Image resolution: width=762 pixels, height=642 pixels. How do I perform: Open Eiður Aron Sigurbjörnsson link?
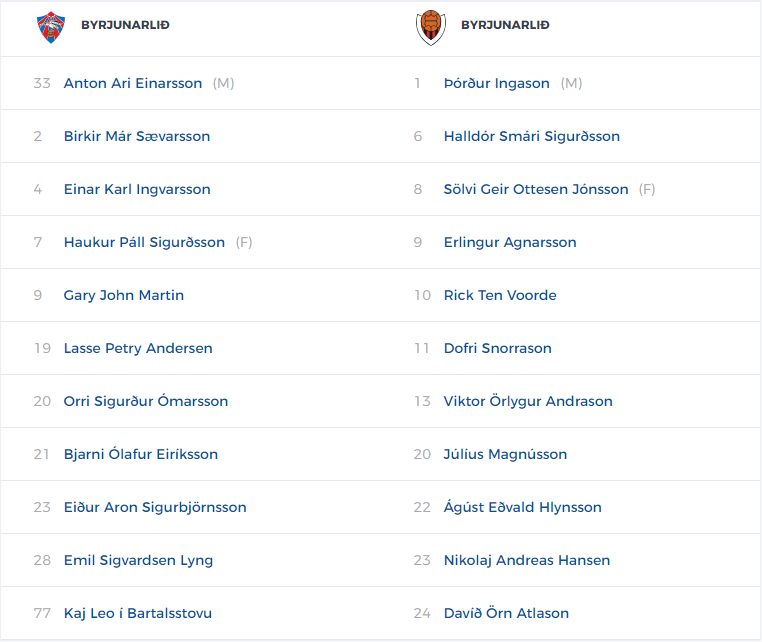click(x=155, y=507)
